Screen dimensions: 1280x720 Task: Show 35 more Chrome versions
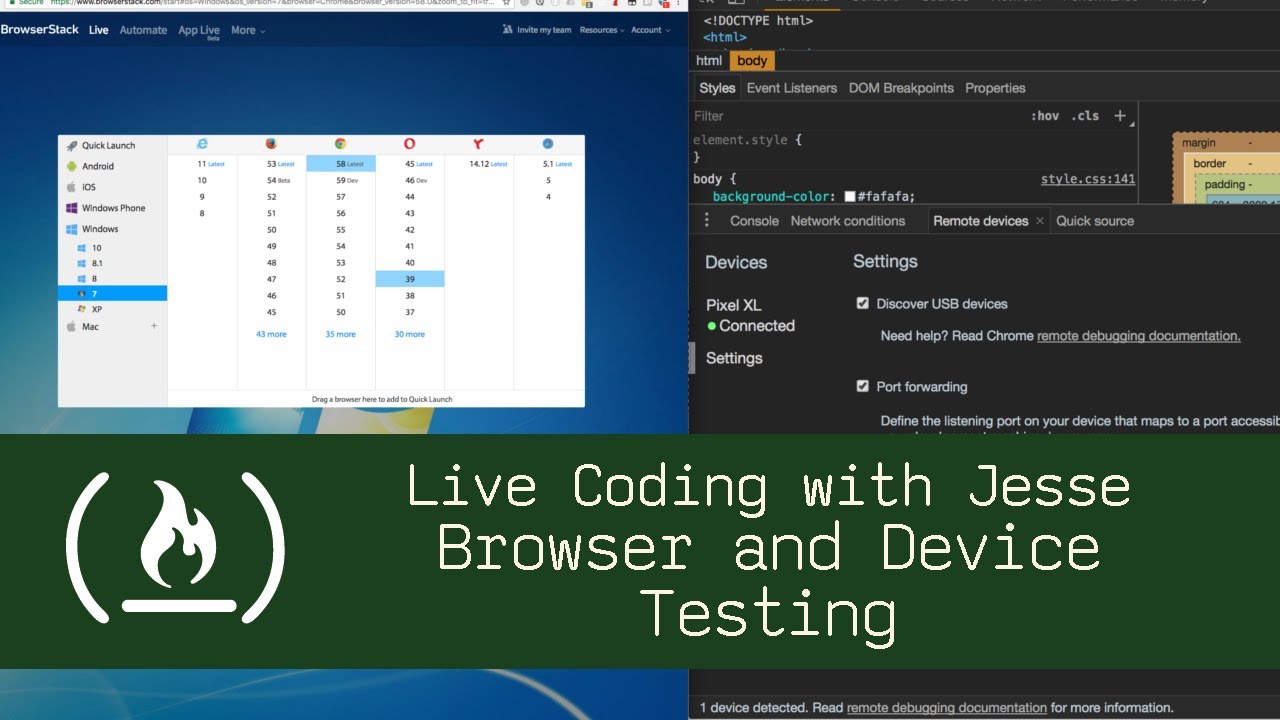click(x=340, y=334)
